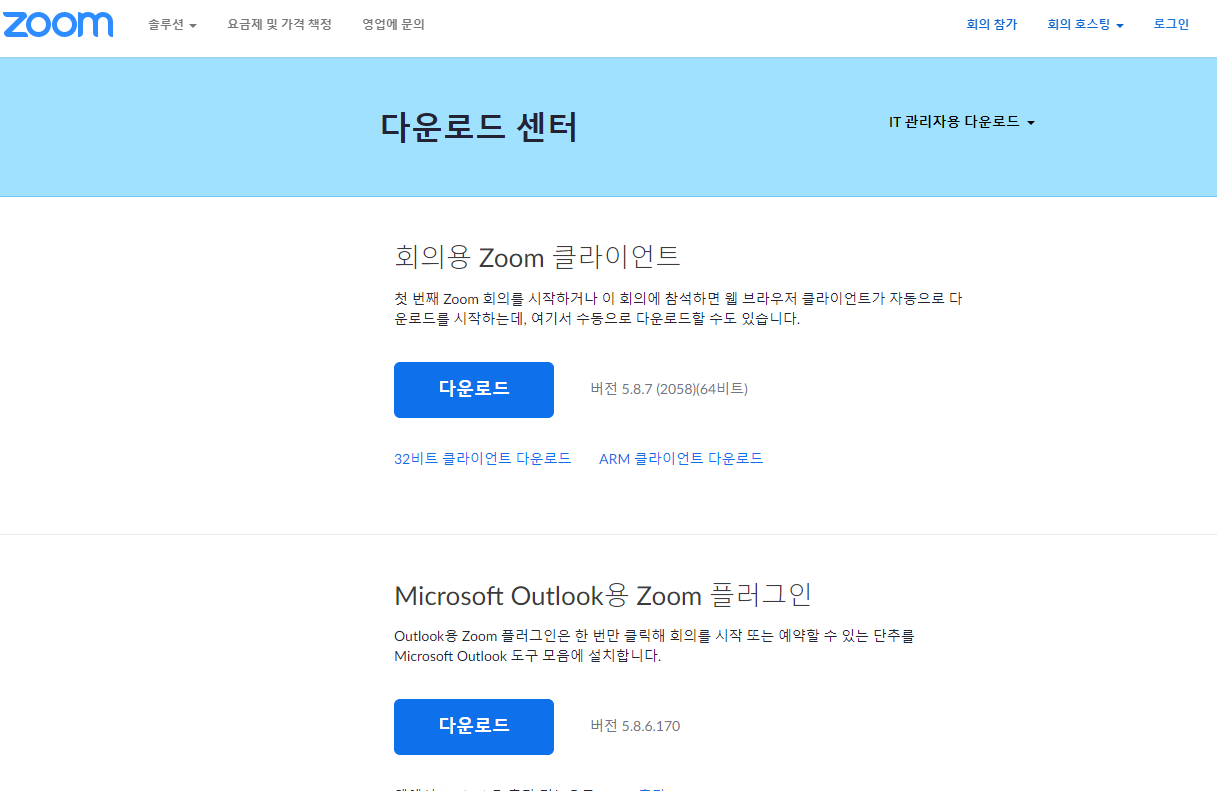Click the paragraph starting 첫 번째 Zoom 회의를
This screenshot has width=1217, height=791.
tap(678, 309)
